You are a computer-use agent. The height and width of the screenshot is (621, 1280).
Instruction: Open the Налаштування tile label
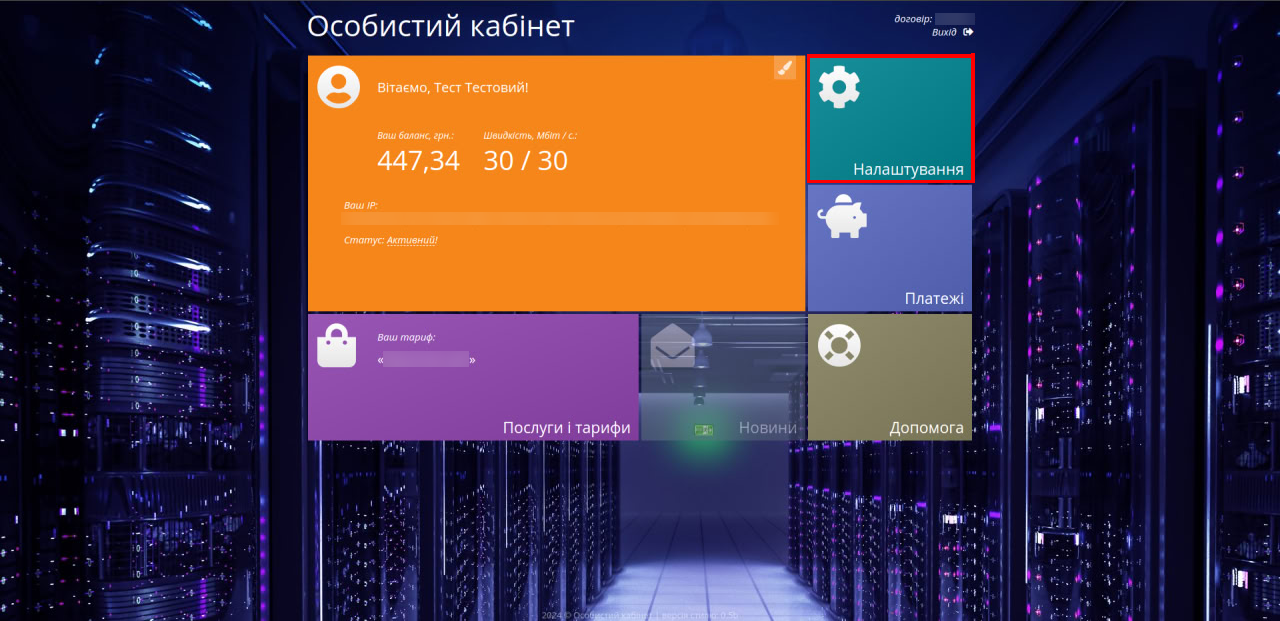[908, 170]
